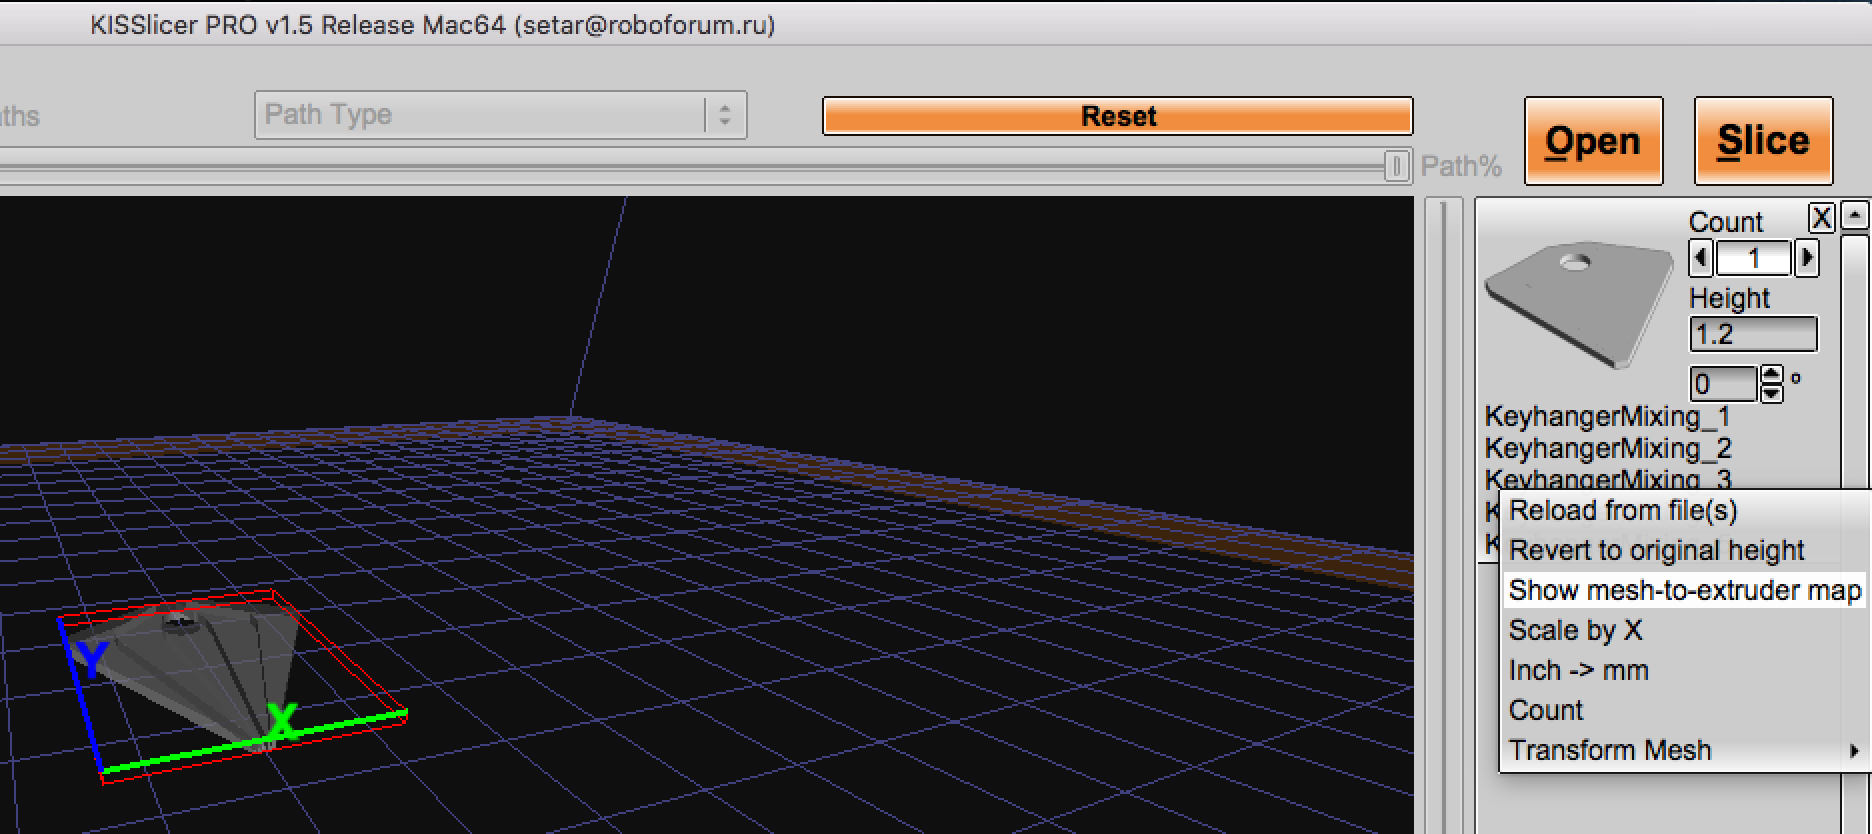Select Revert to original height

(1656, 550)
